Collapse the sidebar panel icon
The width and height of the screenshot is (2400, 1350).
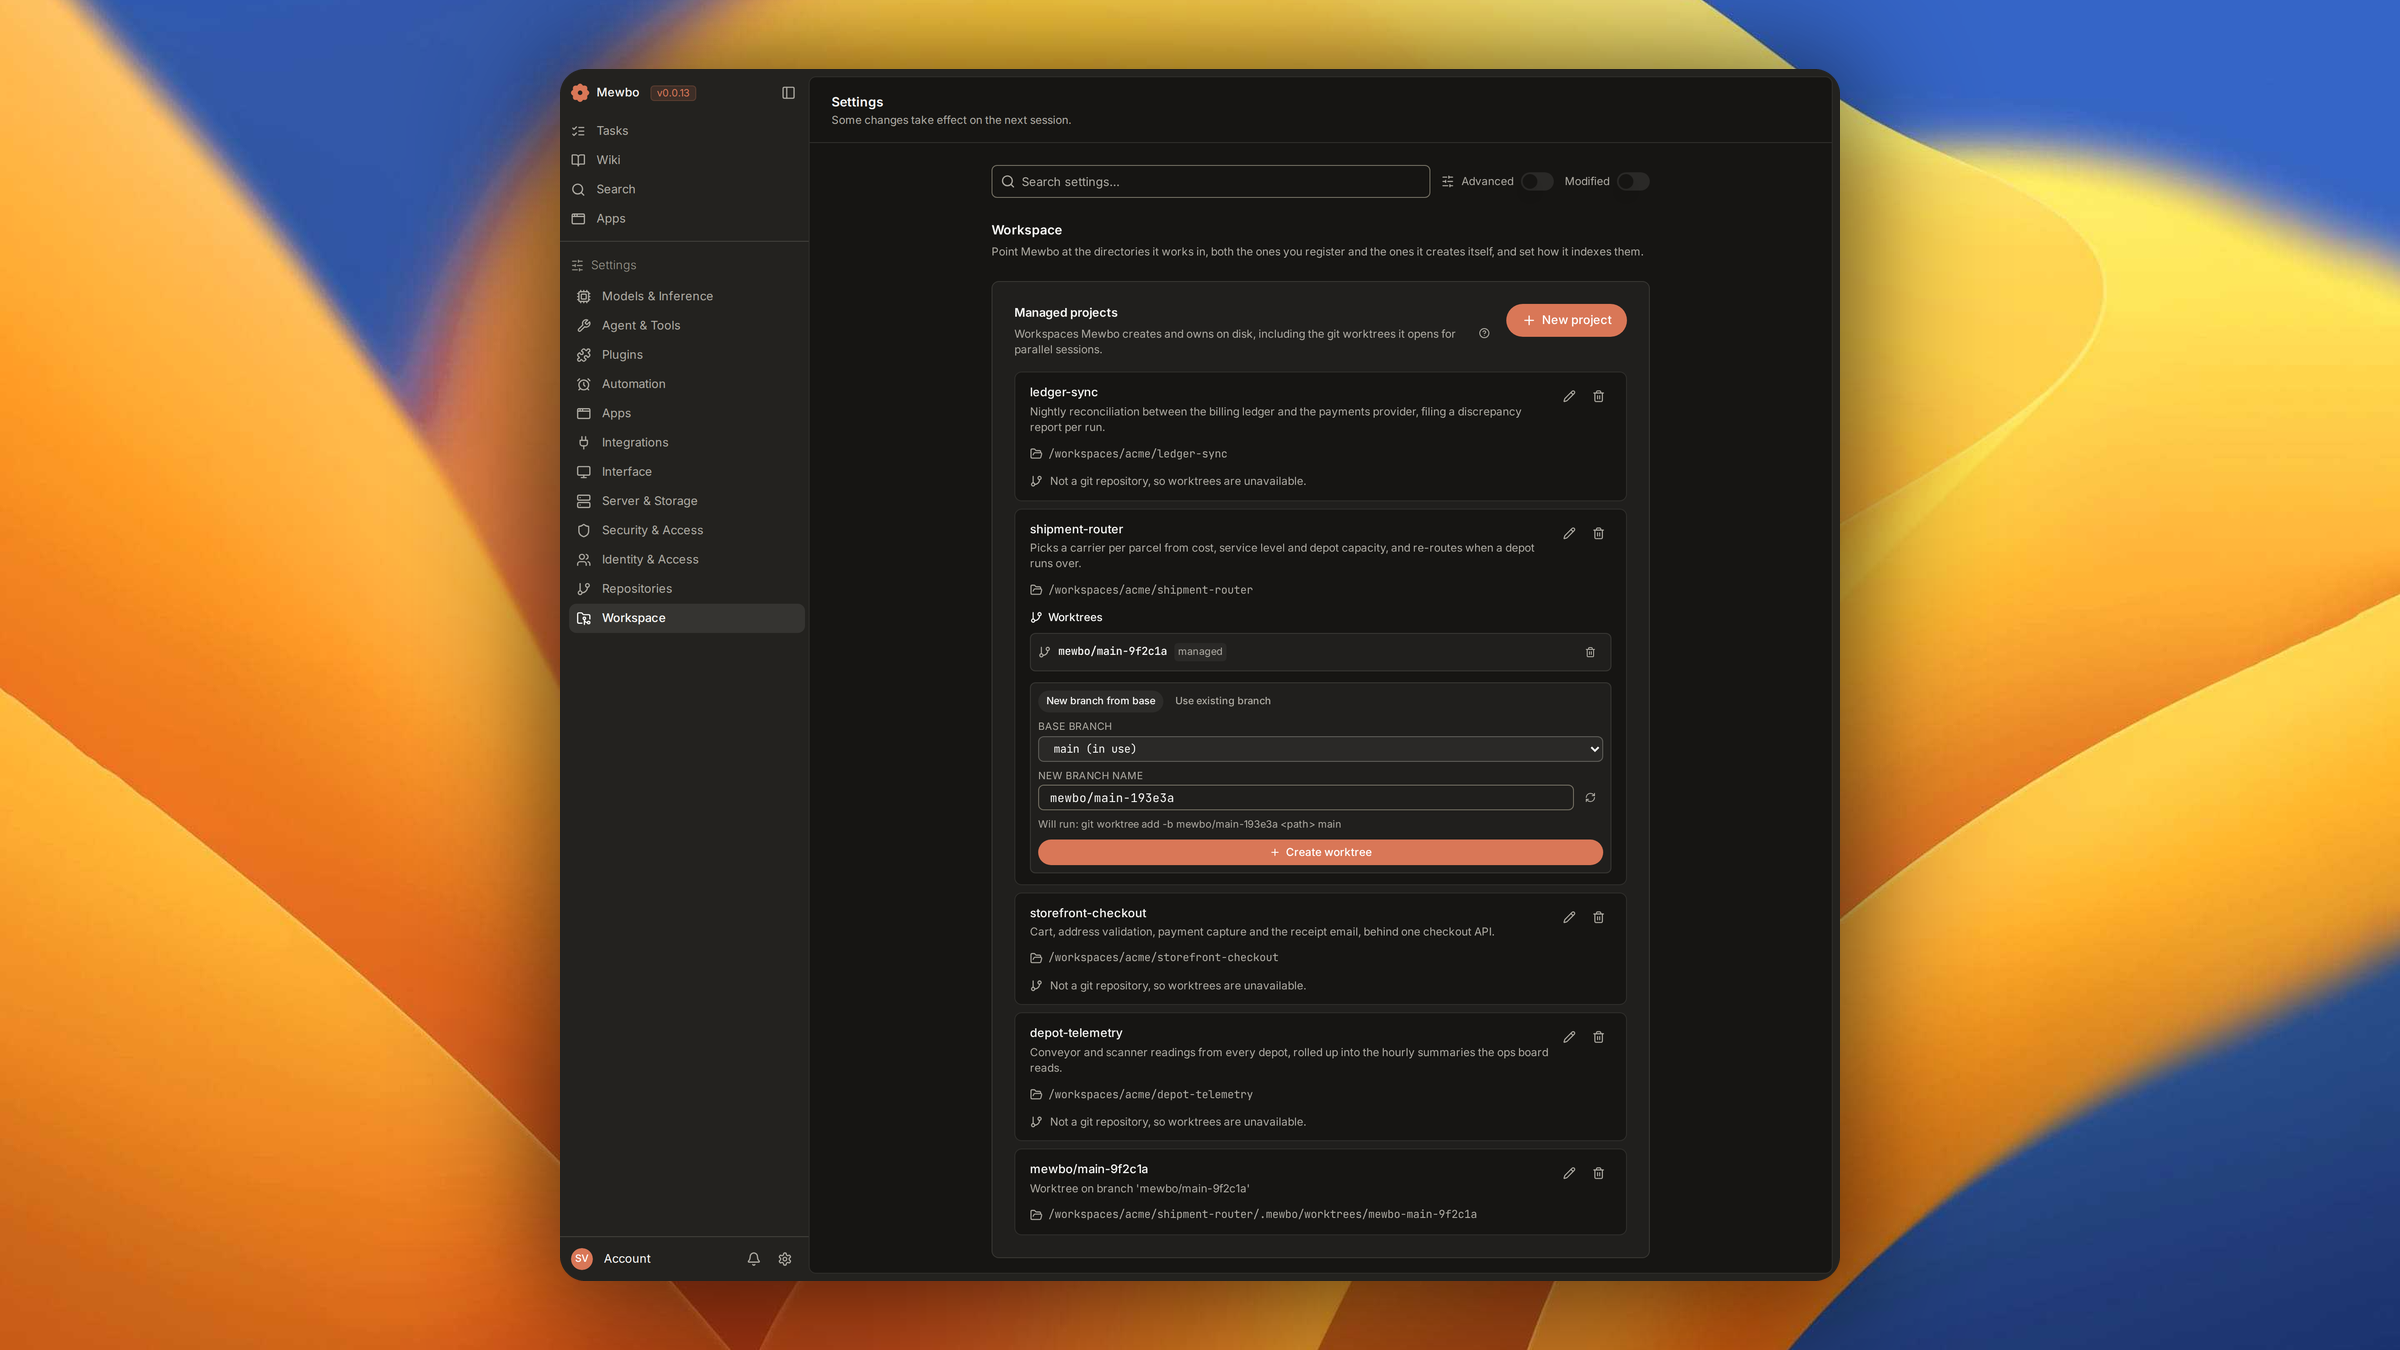pyautogui.click(x=788, y=93)
